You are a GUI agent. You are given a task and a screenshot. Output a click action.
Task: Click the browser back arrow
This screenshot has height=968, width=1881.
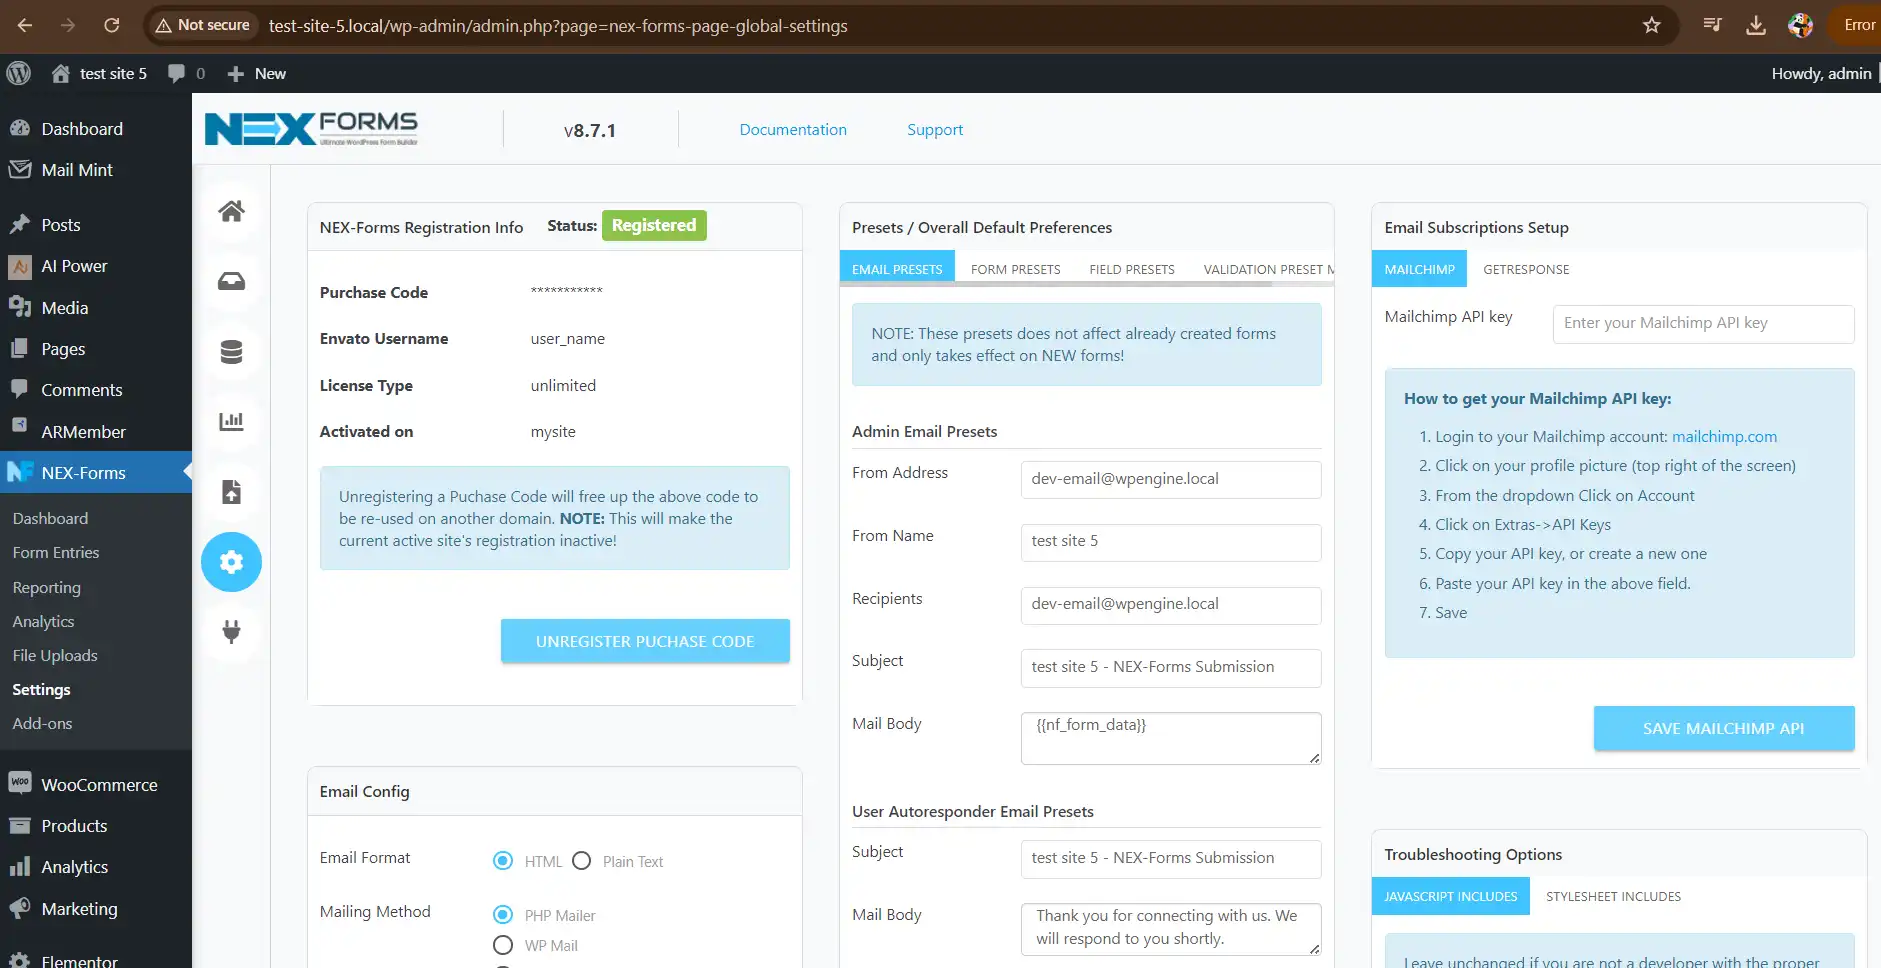point(25,25)
